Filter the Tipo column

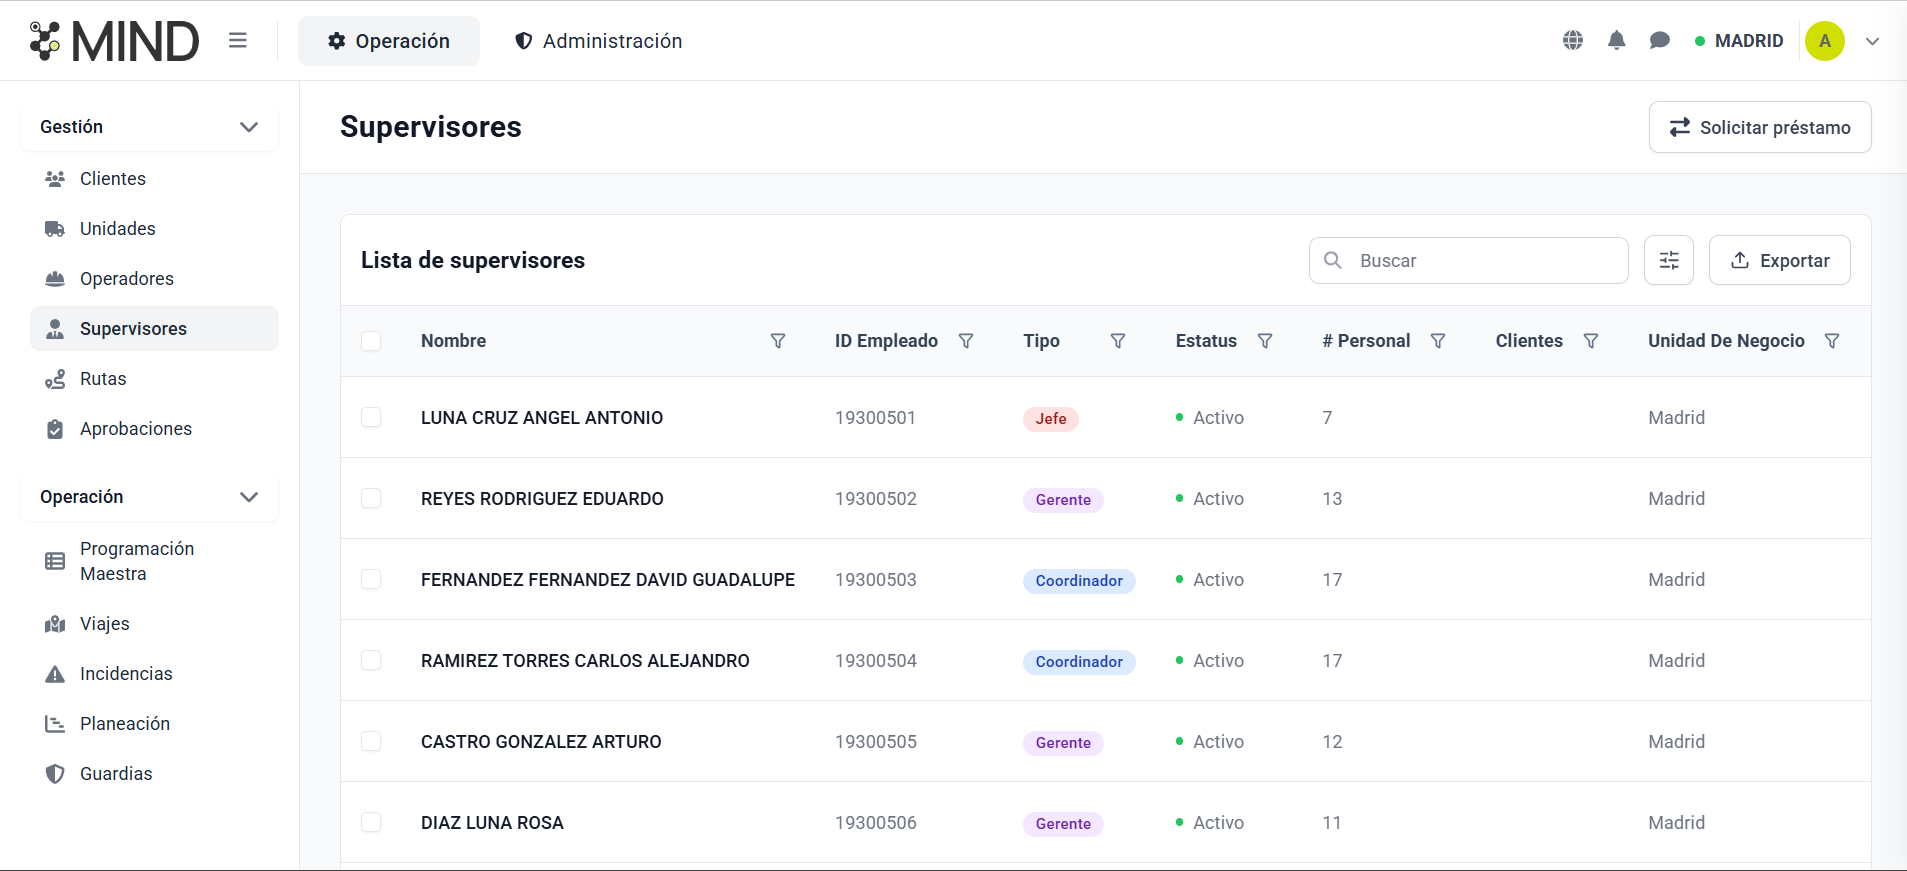(1118, 341)
